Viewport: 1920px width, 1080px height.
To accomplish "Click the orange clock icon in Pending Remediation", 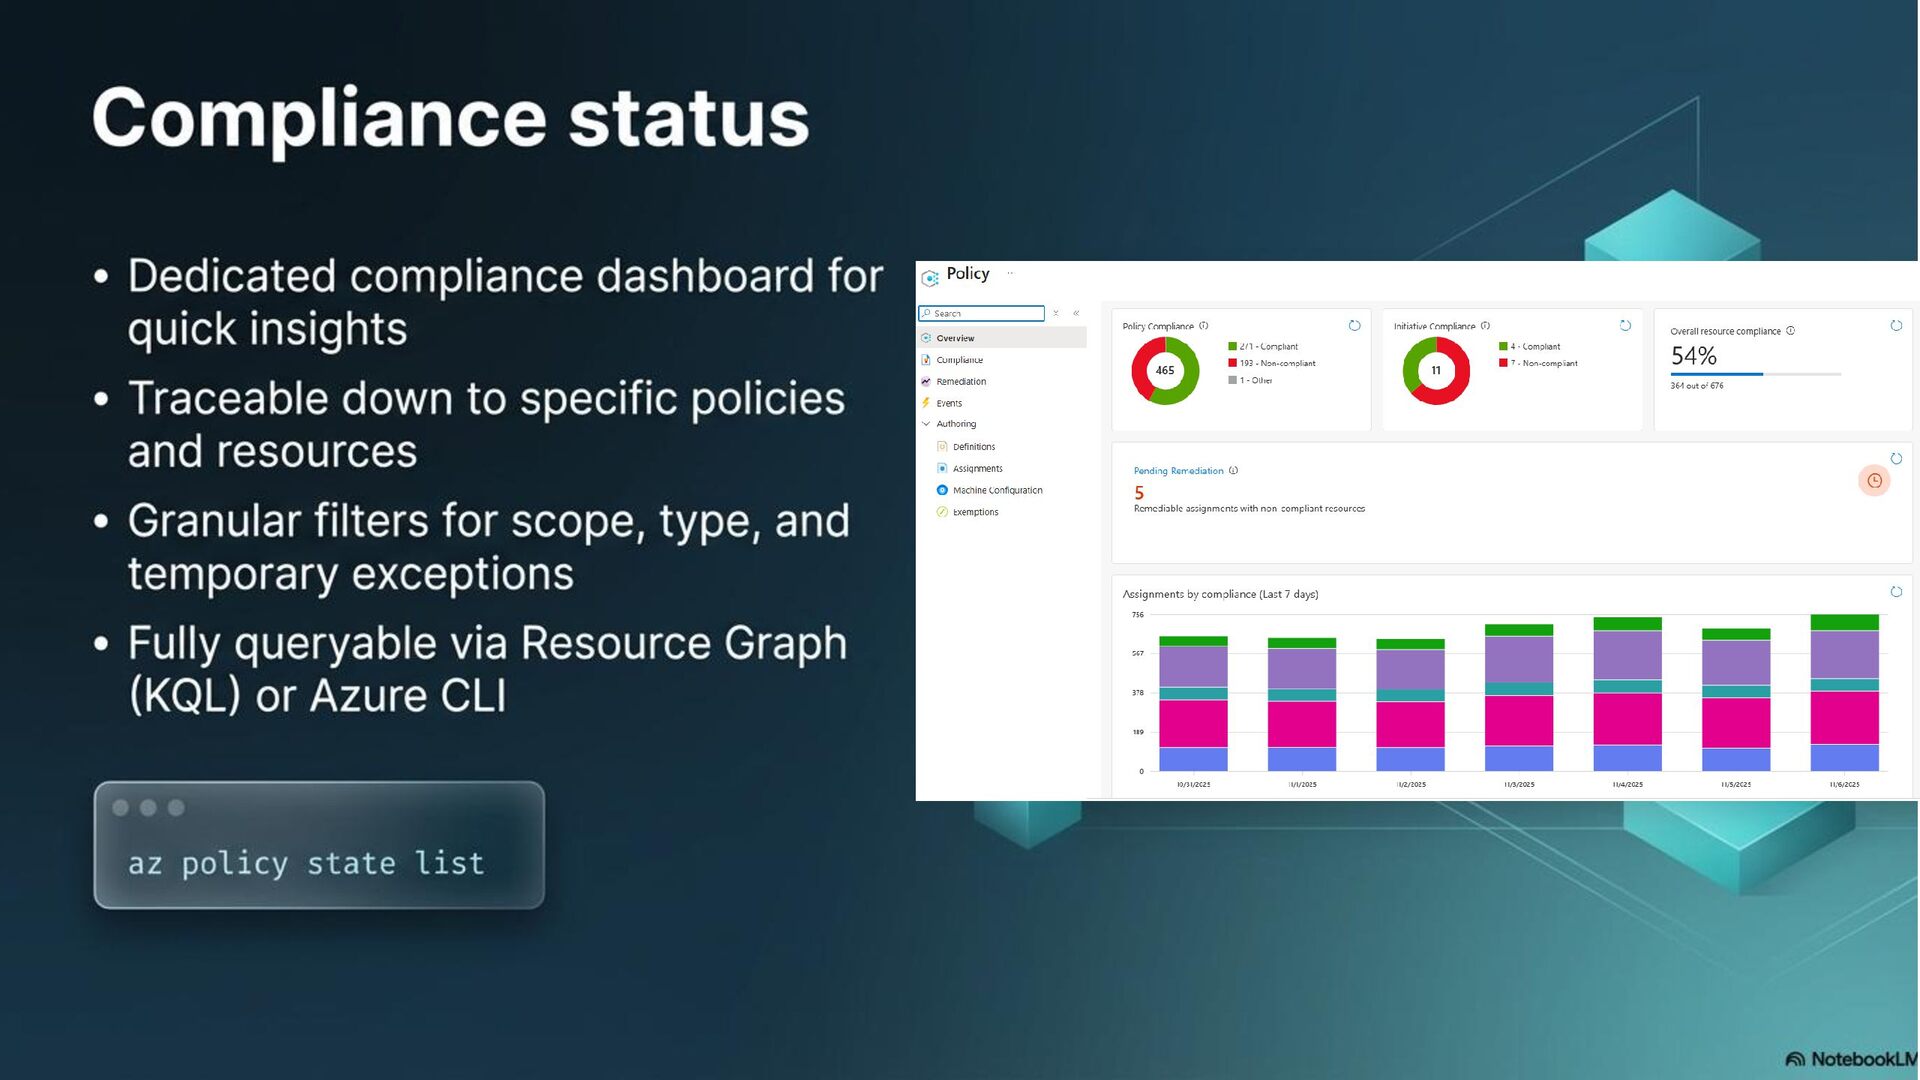I will [x=1874, y=481].
